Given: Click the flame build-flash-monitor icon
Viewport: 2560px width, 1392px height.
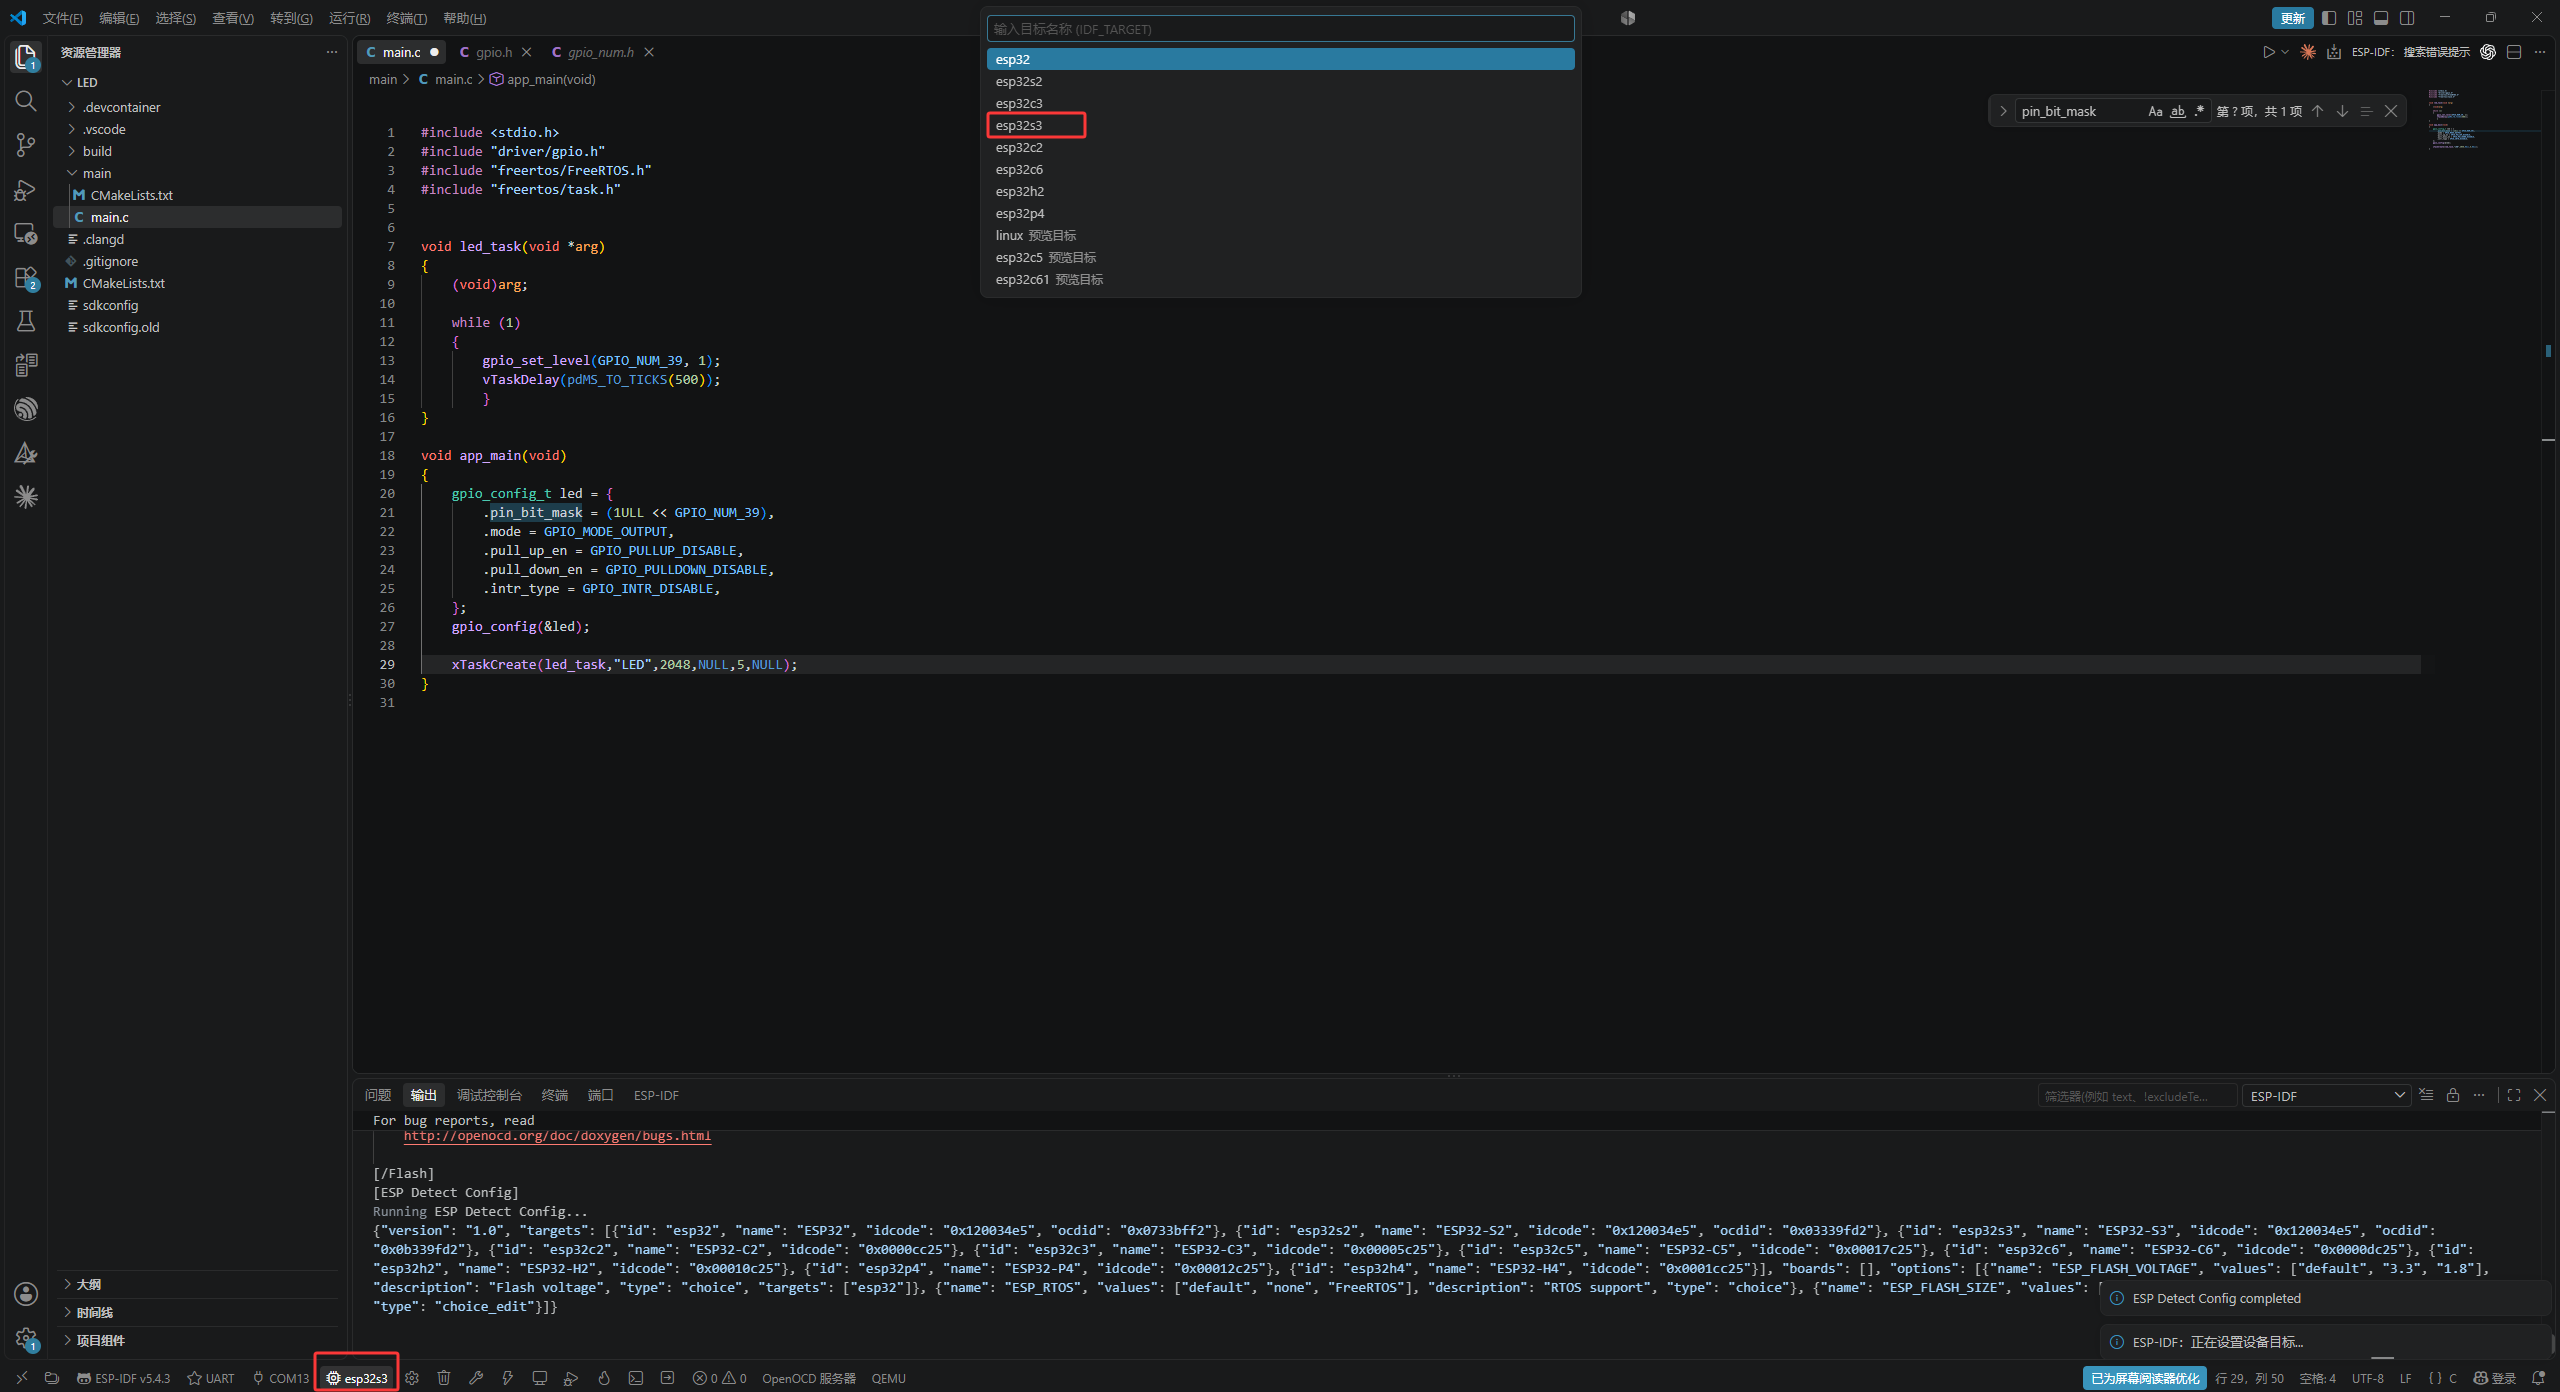Looking at the screenshot, I should 604,1378.
